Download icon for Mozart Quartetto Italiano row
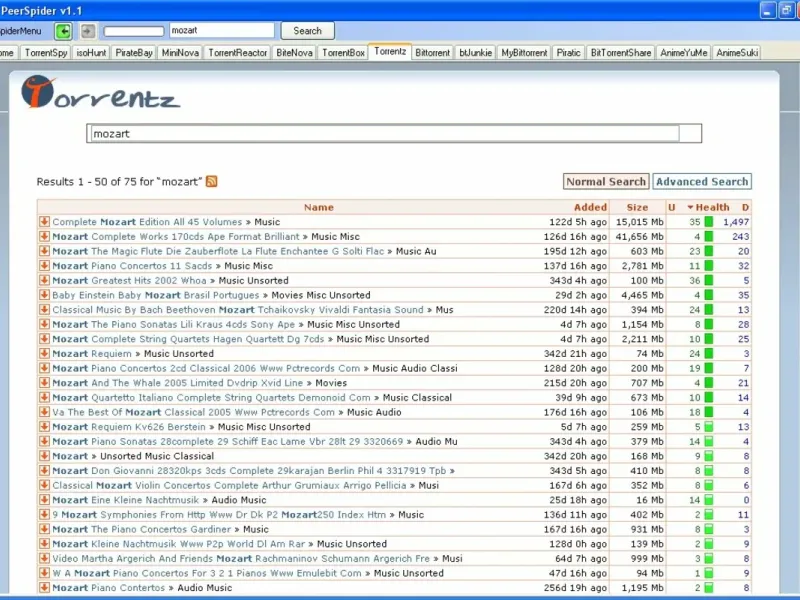The width and height of the screenshot is (800, 600). point(44,397)
